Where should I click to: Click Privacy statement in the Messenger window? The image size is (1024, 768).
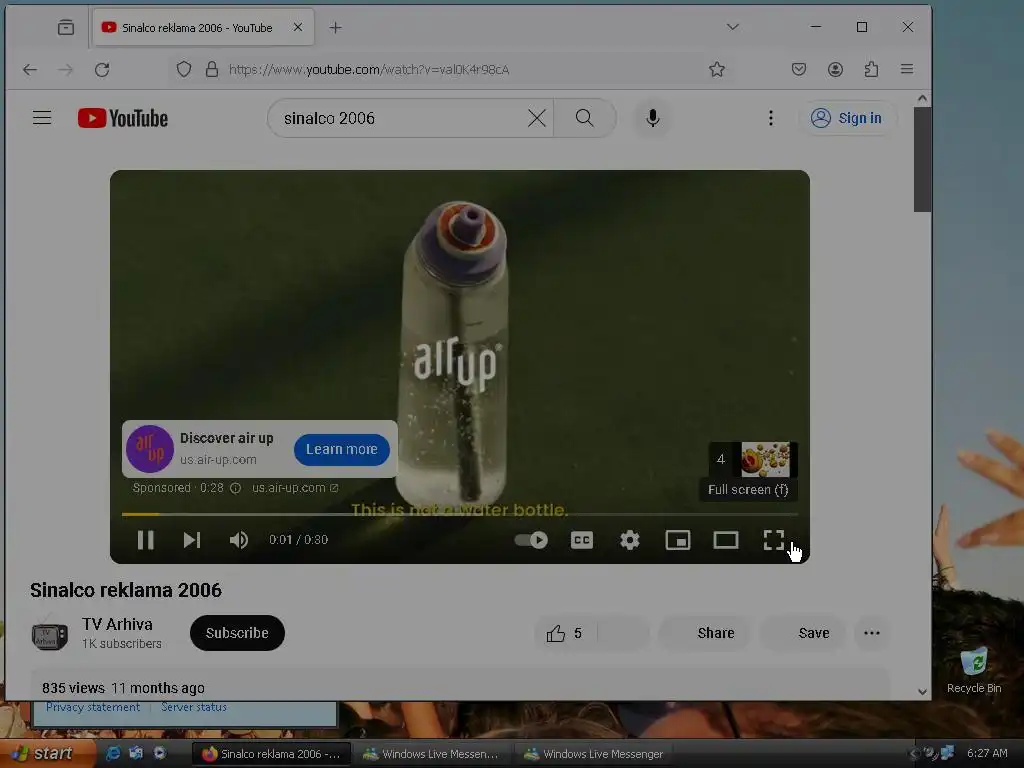pyautogui.click(x=93, y=707)
